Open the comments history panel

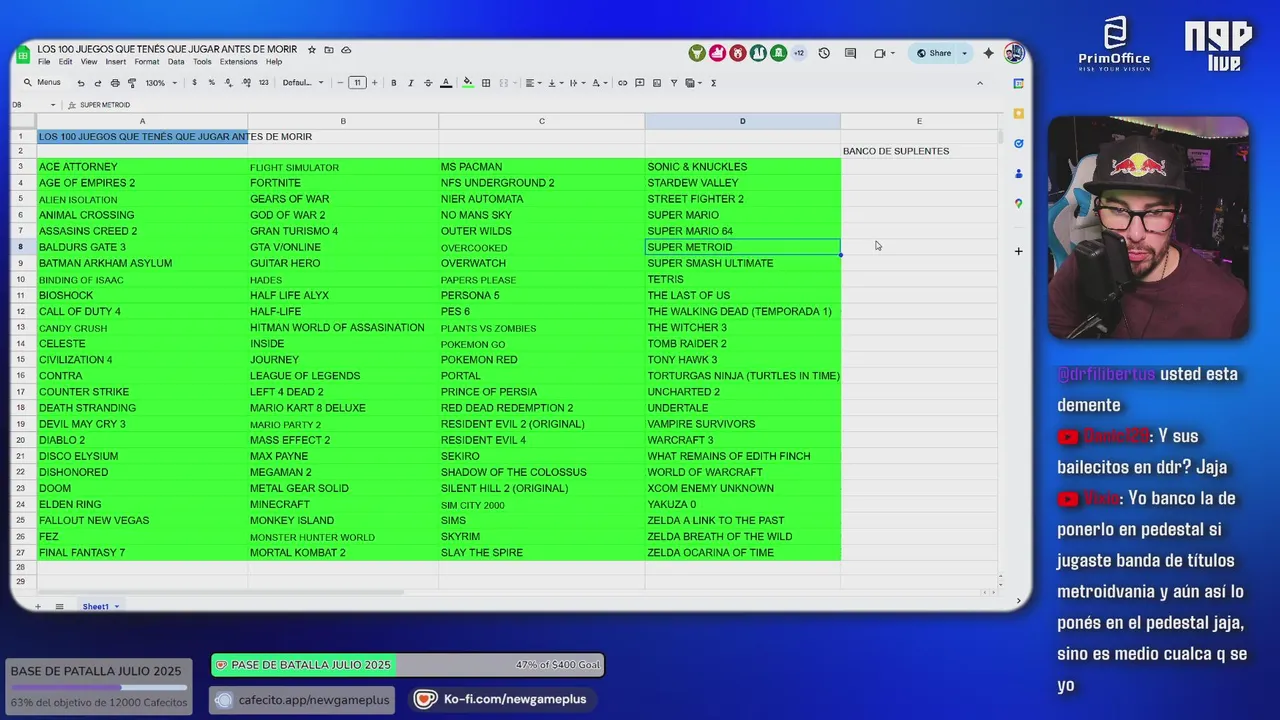[x=850, y=53]
